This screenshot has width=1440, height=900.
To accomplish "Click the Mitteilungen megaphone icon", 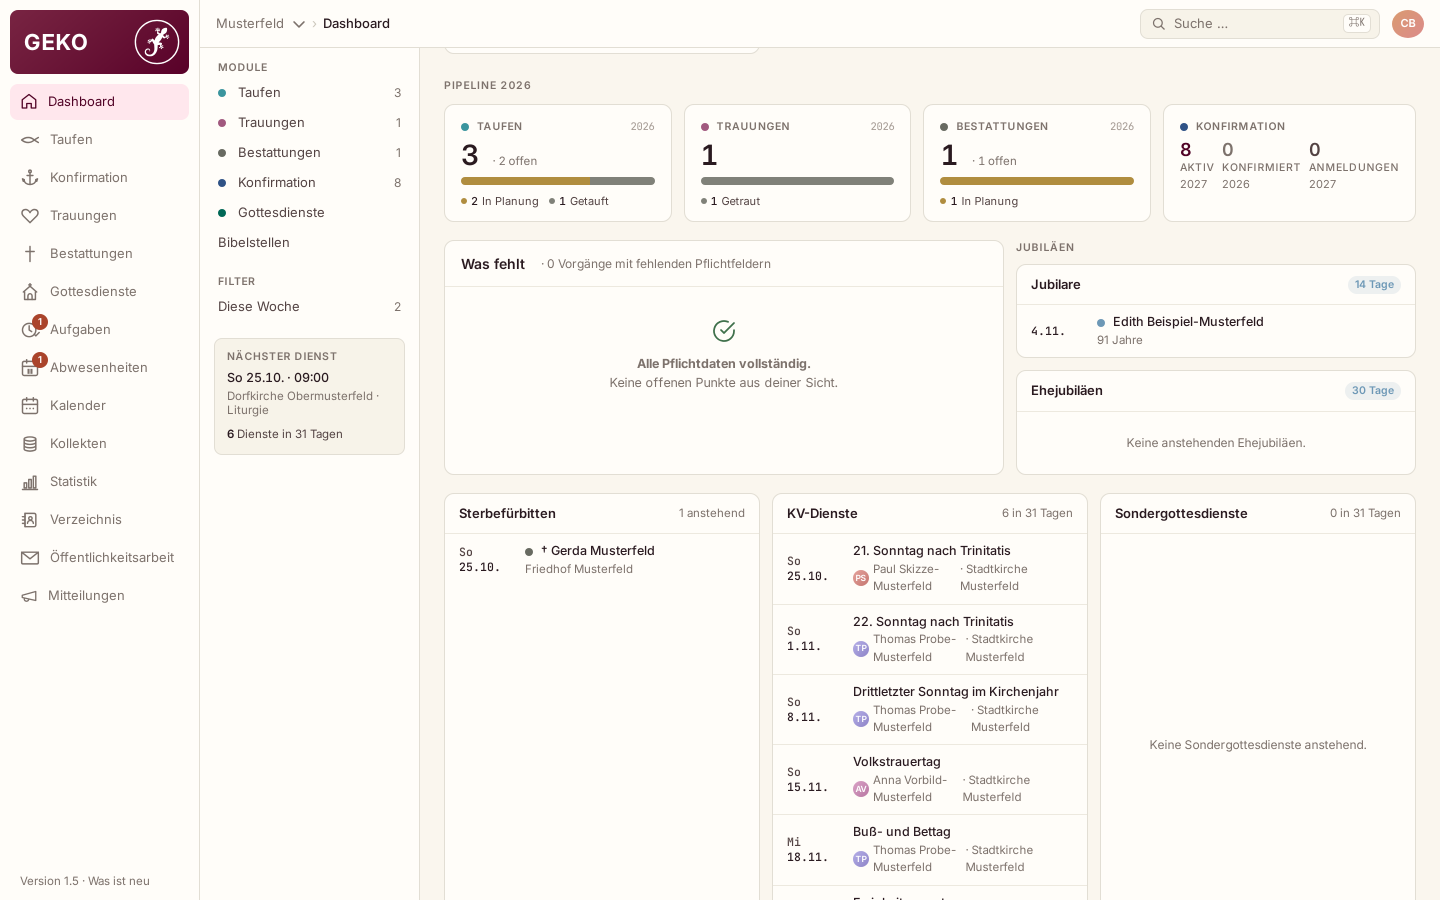I will (30, 596).
